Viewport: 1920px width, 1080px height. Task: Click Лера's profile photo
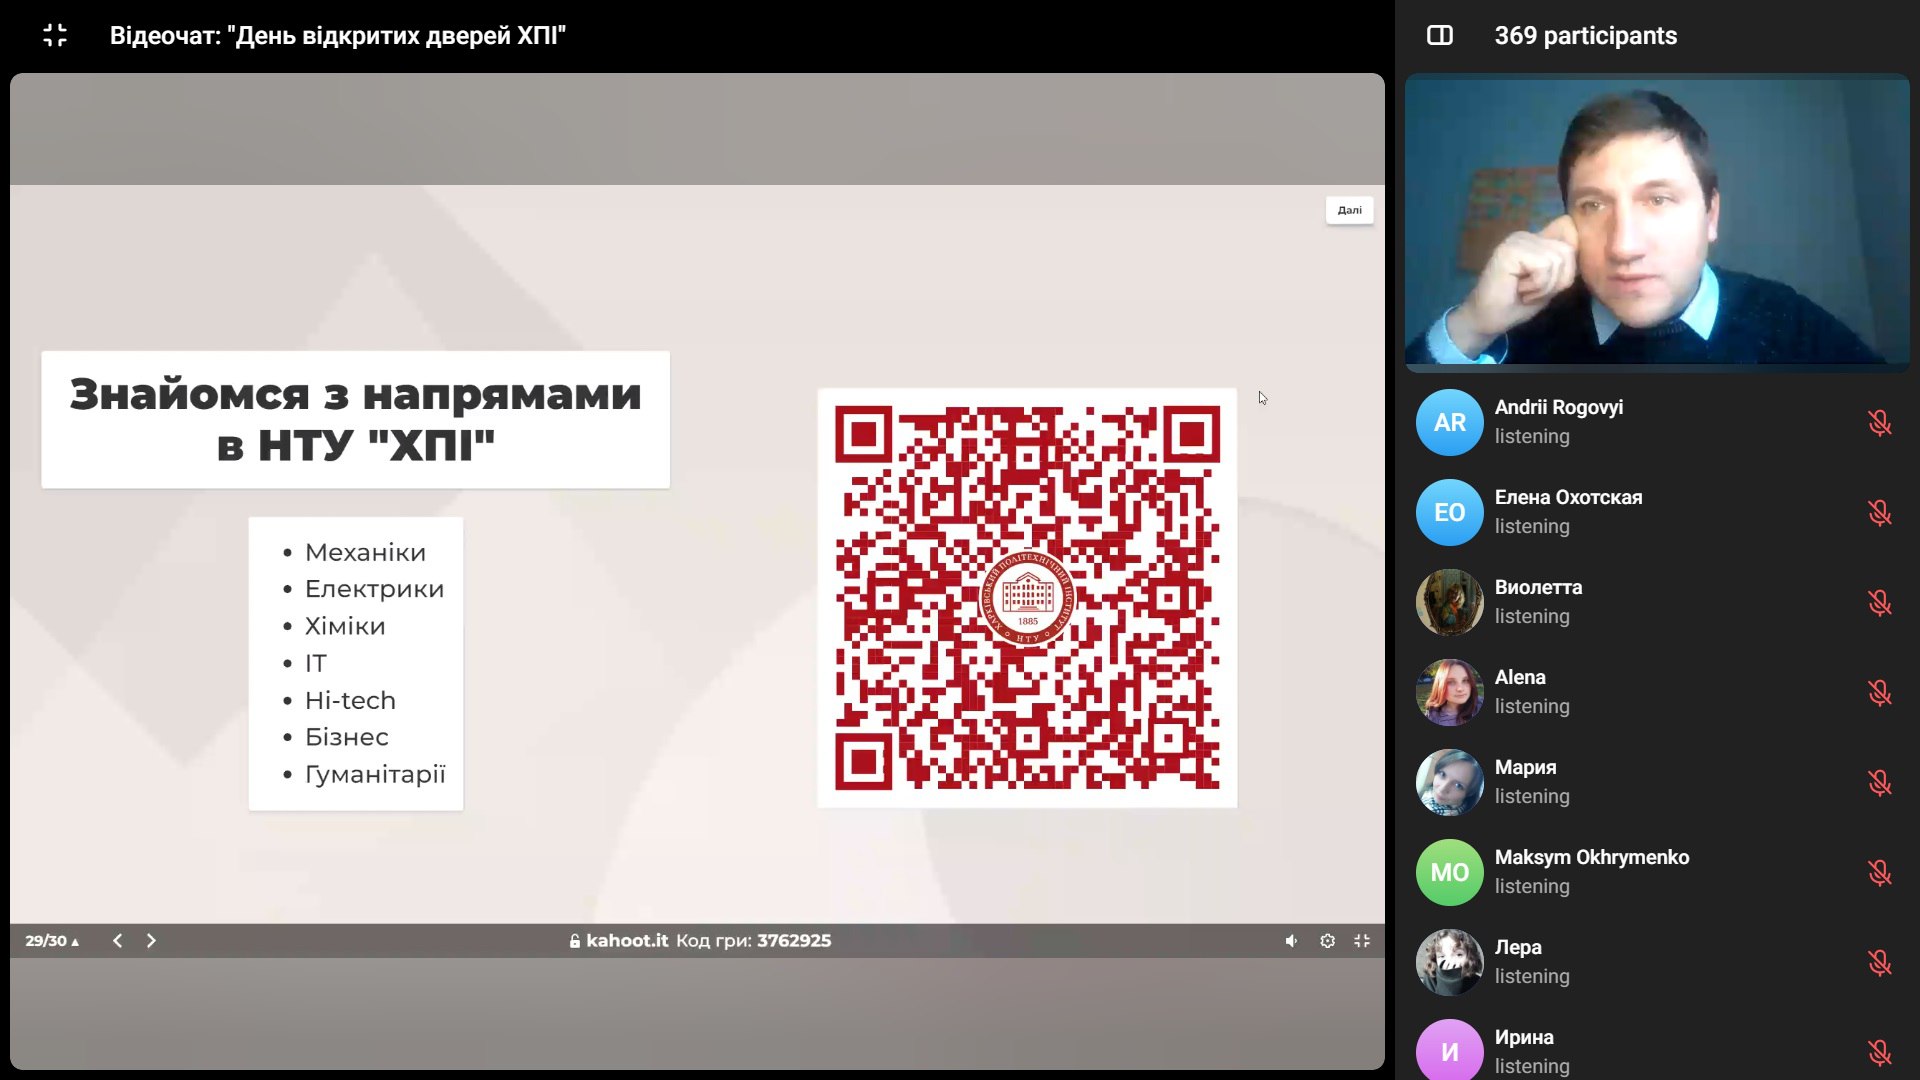[x=1449, y=962]
